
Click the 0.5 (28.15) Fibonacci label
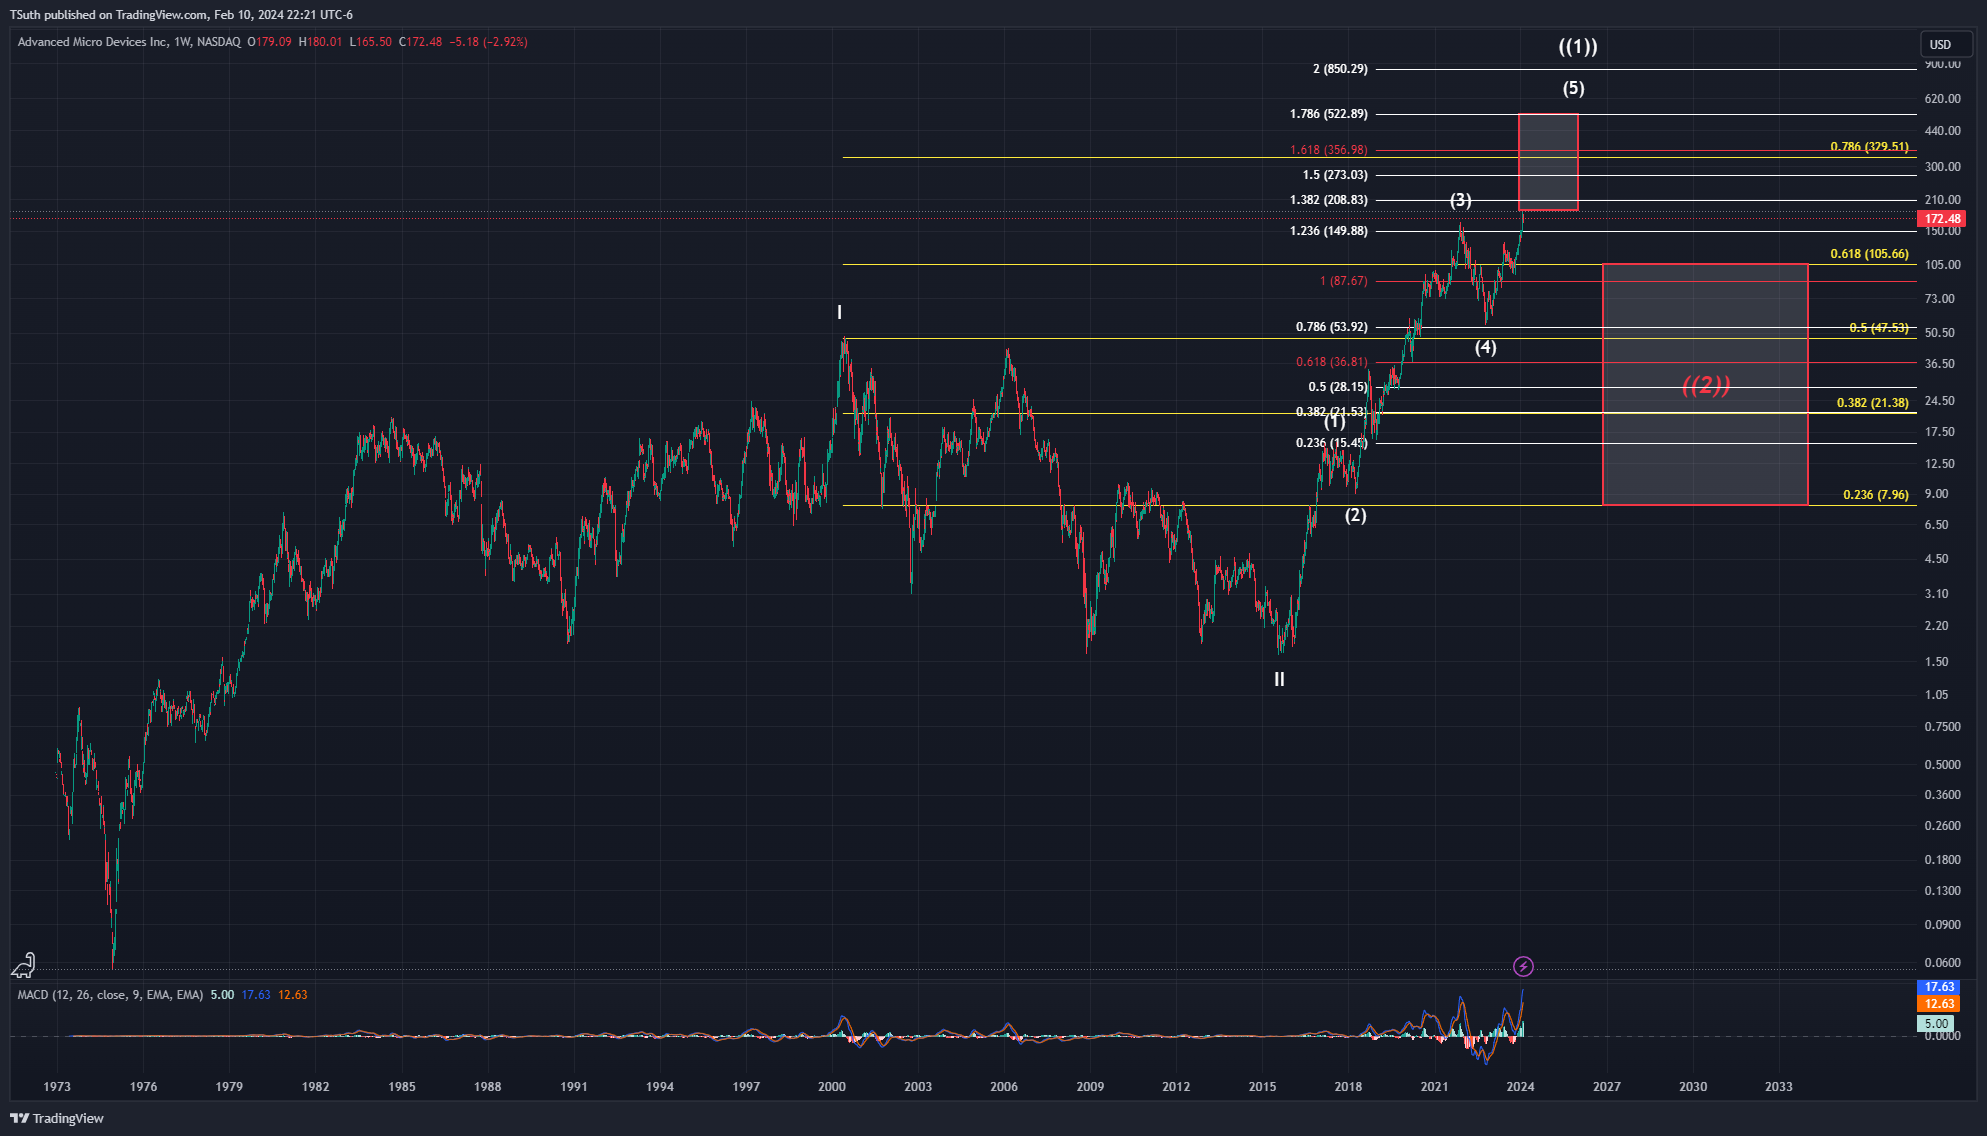tap(1337, 387)
